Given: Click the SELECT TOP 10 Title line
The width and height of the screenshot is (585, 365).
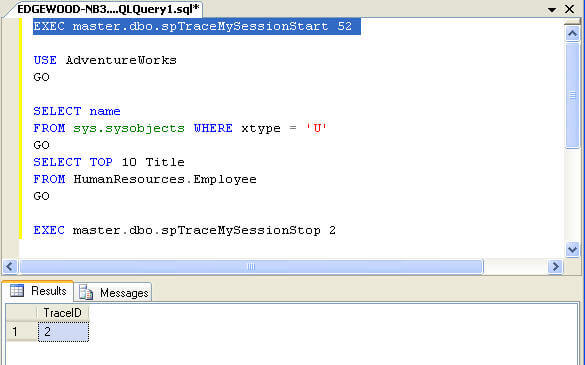Looking at the screenshot, I should tap(109, 162).
